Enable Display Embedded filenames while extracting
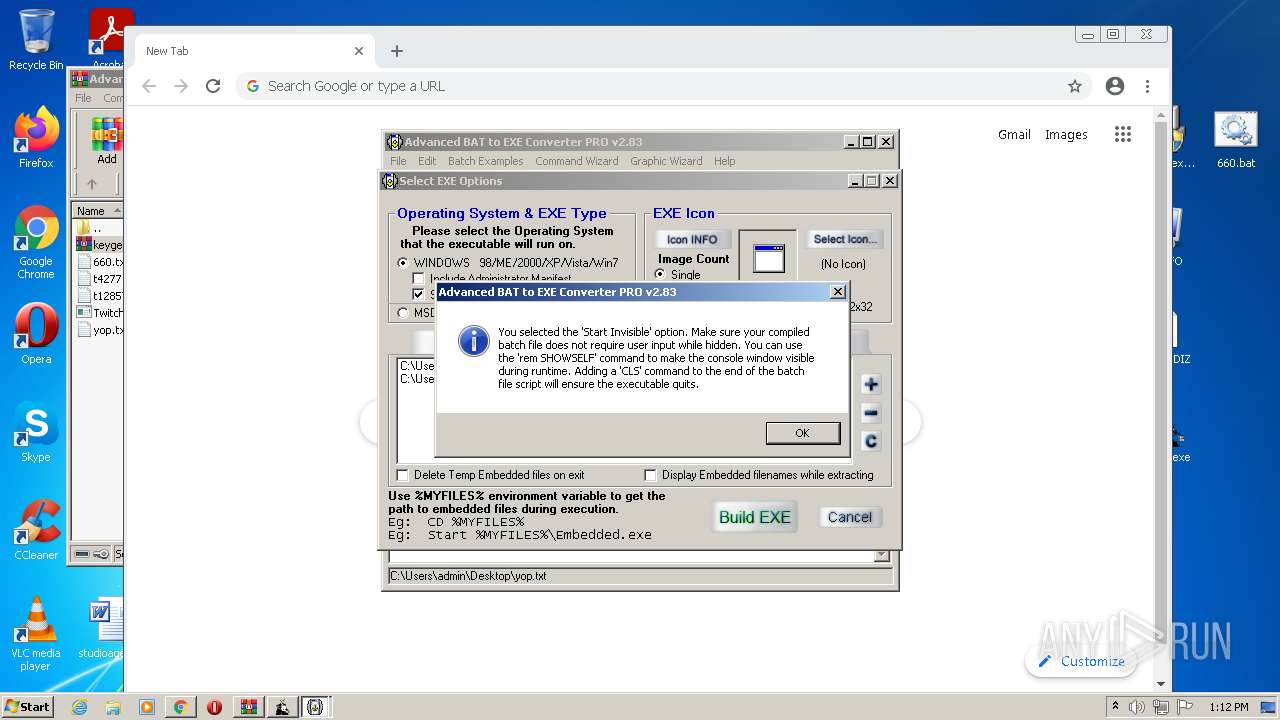 click(651, 475)
